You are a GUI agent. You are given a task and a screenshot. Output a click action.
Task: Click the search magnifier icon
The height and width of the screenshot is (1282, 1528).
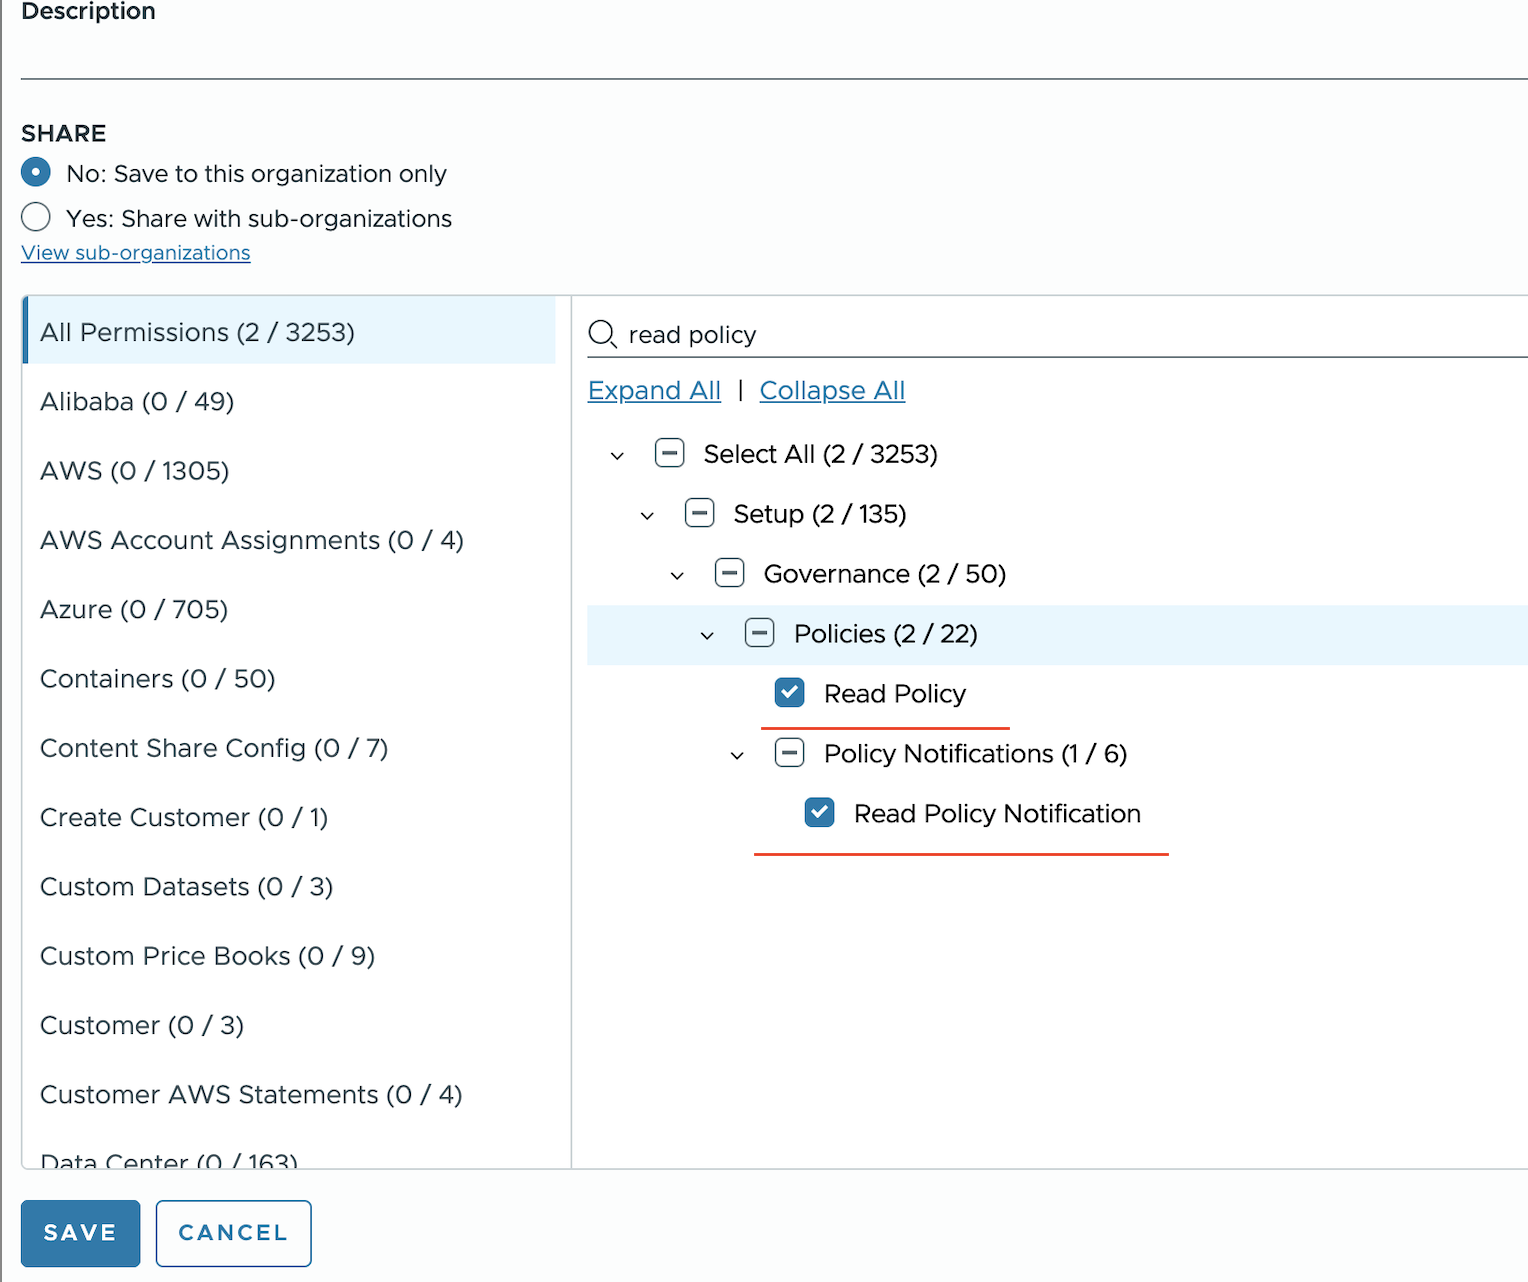click(x=602, y=334)
